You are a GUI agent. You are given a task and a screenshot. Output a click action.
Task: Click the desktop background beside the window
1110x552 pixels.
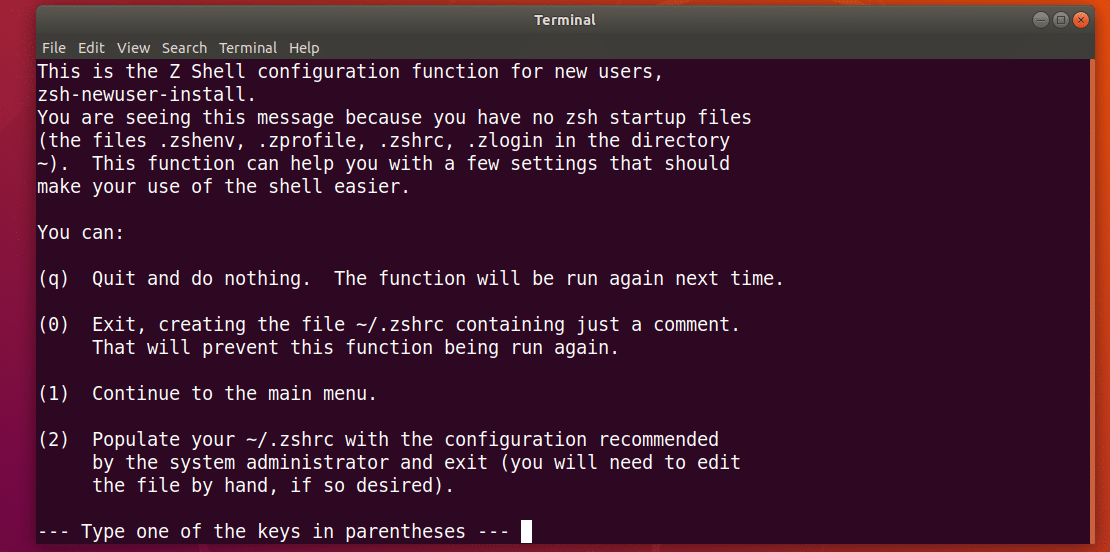click(x=17, y=300)
